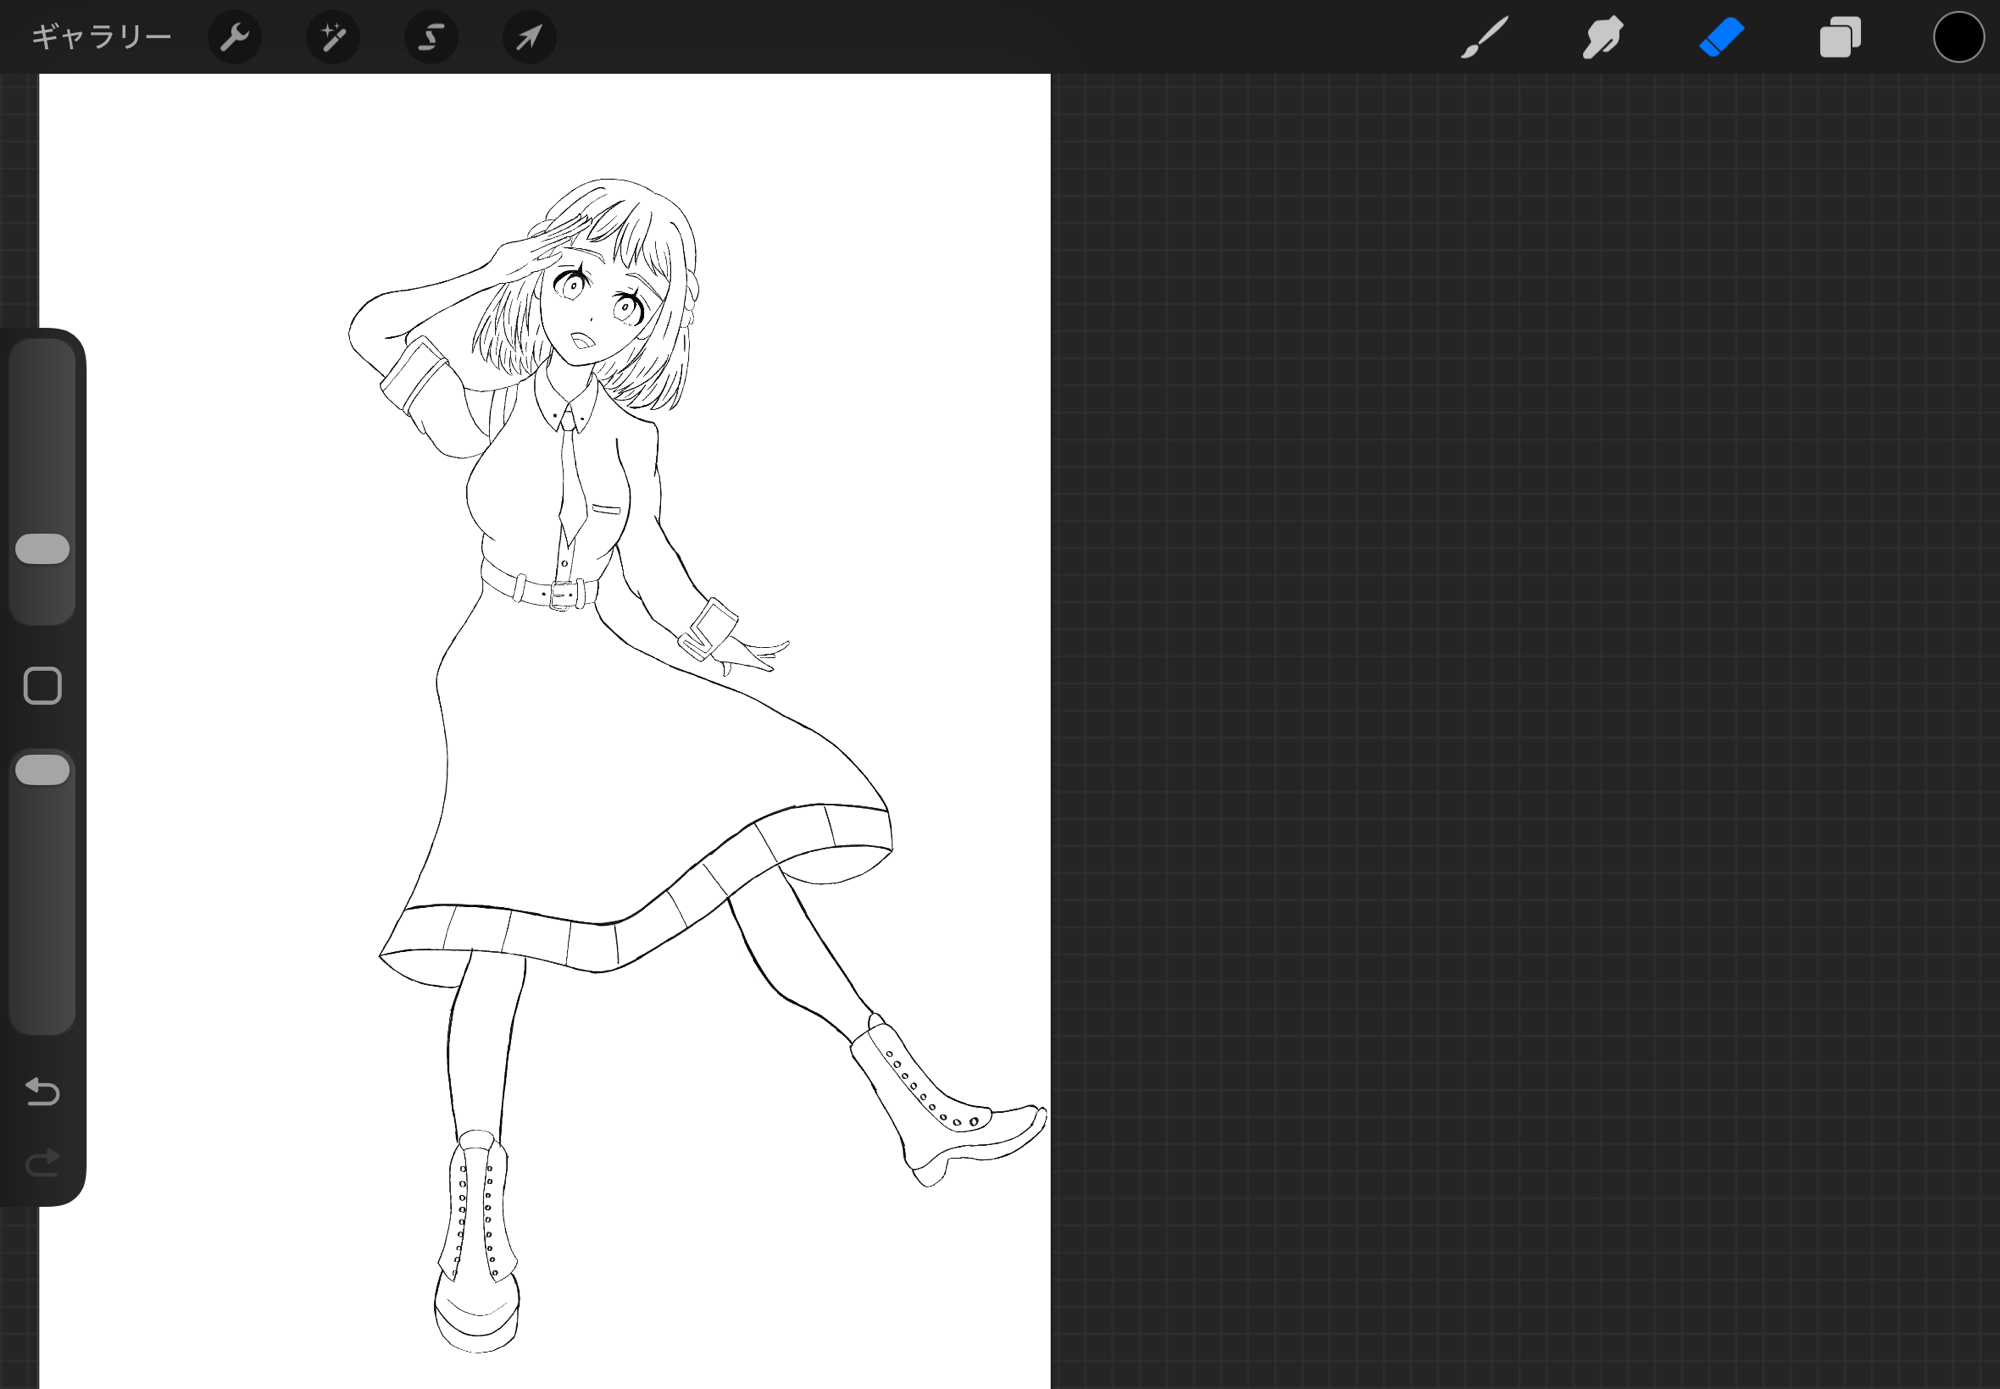Image resolution: width=2000 pixels, height=1389 pixels.
Task: Click the empty dark grid area beside canvas
Action: tap(1500, 700)
